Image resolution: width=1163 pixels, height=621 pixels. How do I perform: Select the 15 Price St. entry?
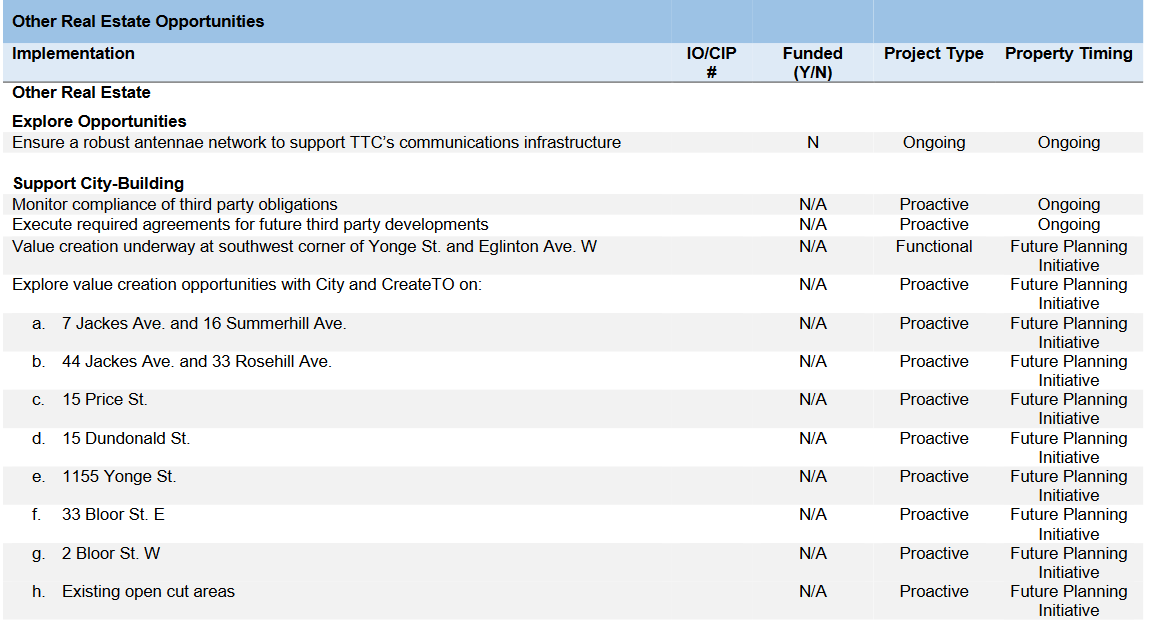(104, 399)
